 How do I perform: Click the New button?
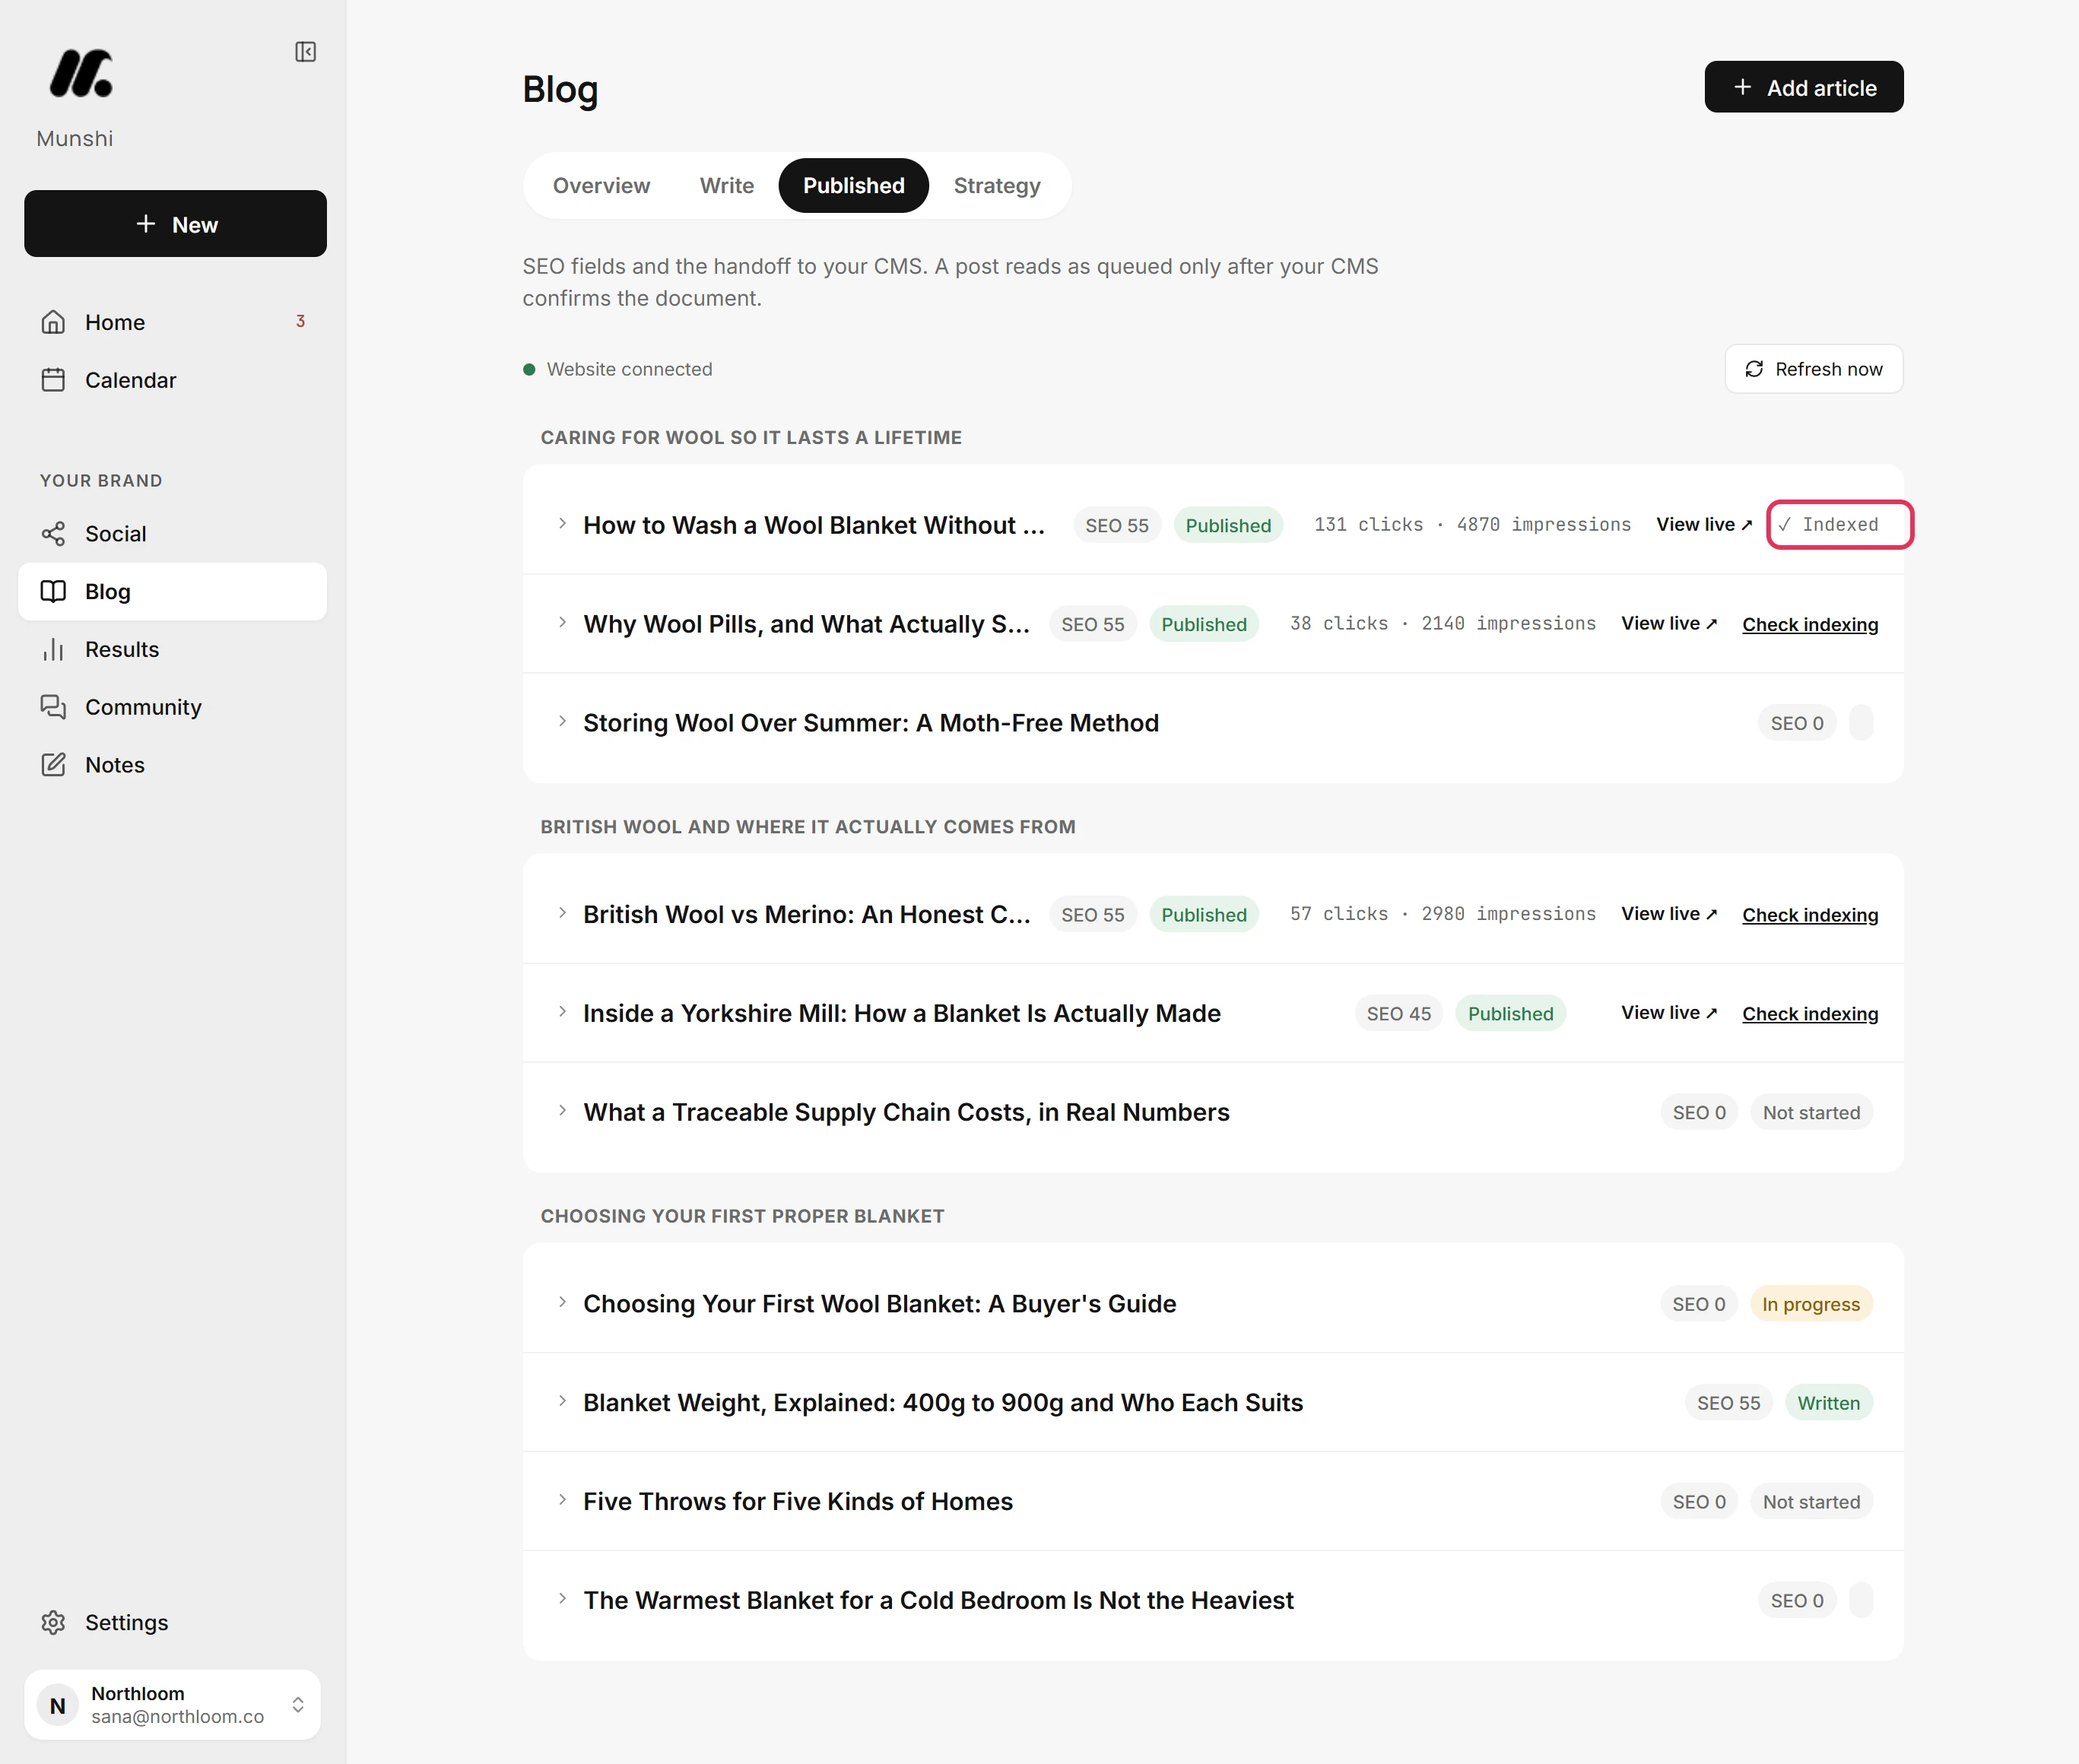coord(175,224)
